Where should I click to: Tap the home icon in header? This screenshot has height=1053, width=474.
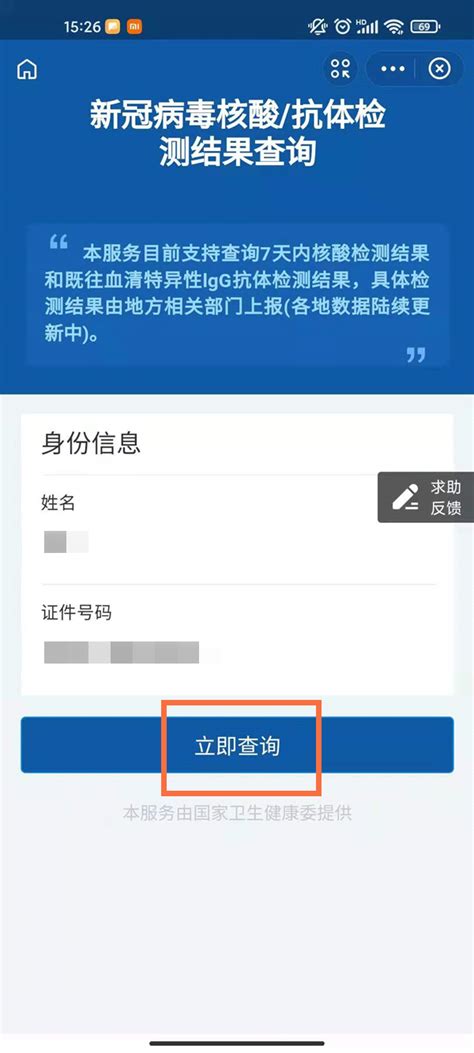click(x=28, y=69)
